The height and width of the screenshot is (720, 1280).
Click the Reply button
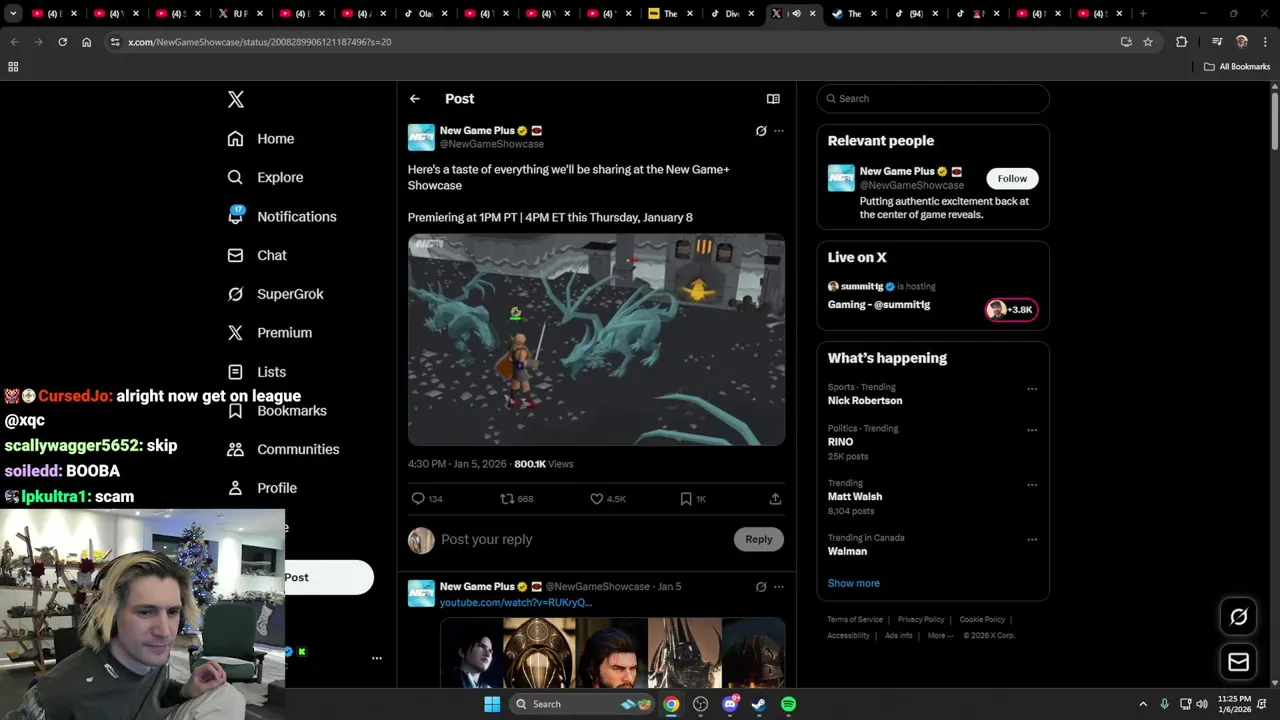pos(759,539)
